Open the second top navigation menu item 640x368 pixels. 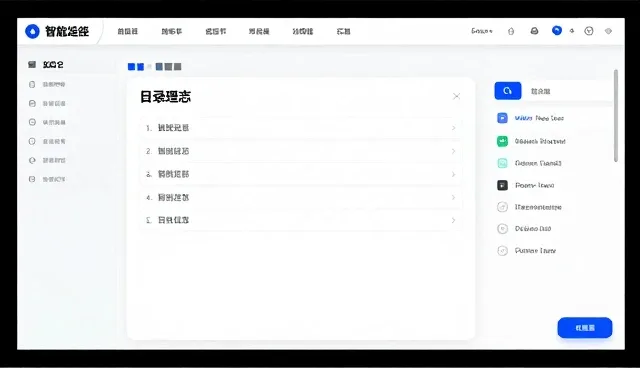172,31
